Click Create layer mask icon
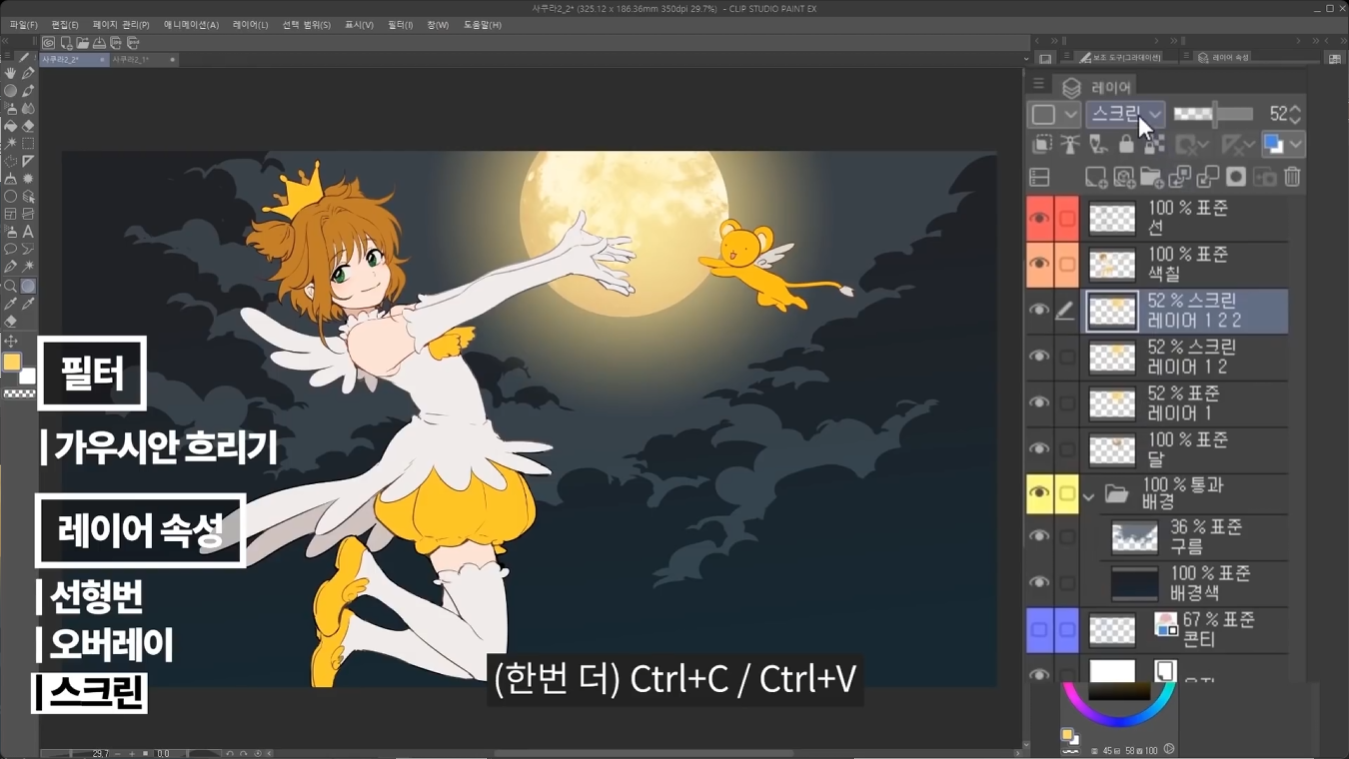Viewport: 1349px width, 759px height. pos(1236,177)
